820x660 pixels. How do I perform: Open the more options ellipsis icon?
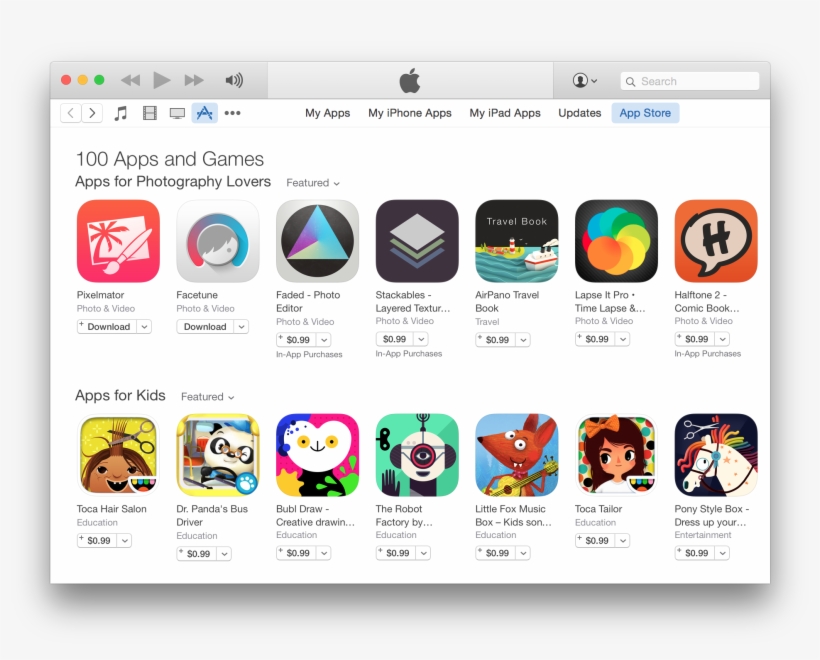232,113
